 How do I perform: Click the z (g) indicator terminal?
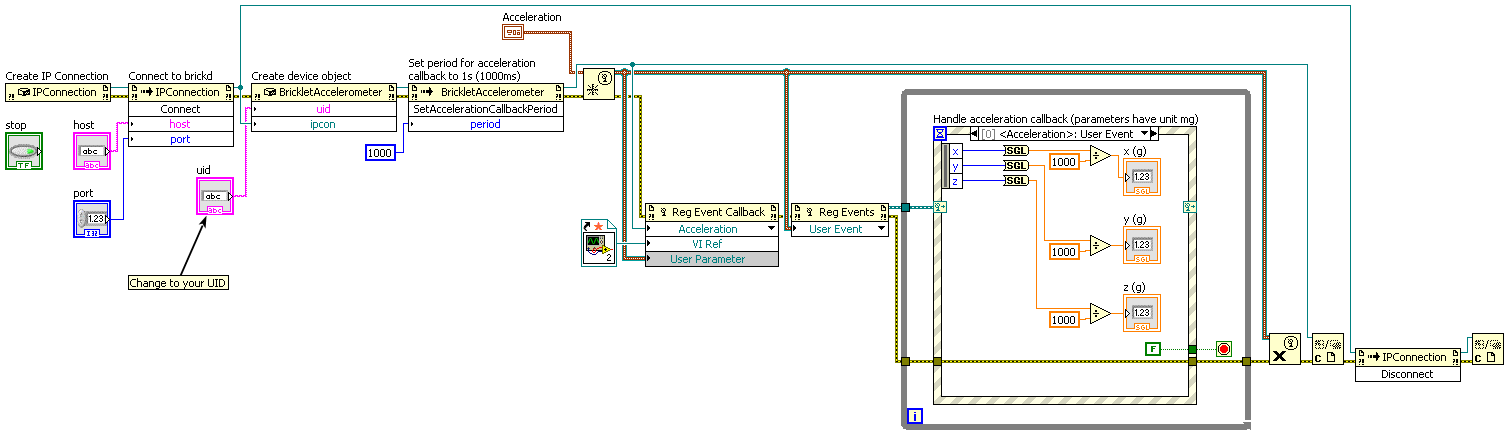pos(1142,312)
